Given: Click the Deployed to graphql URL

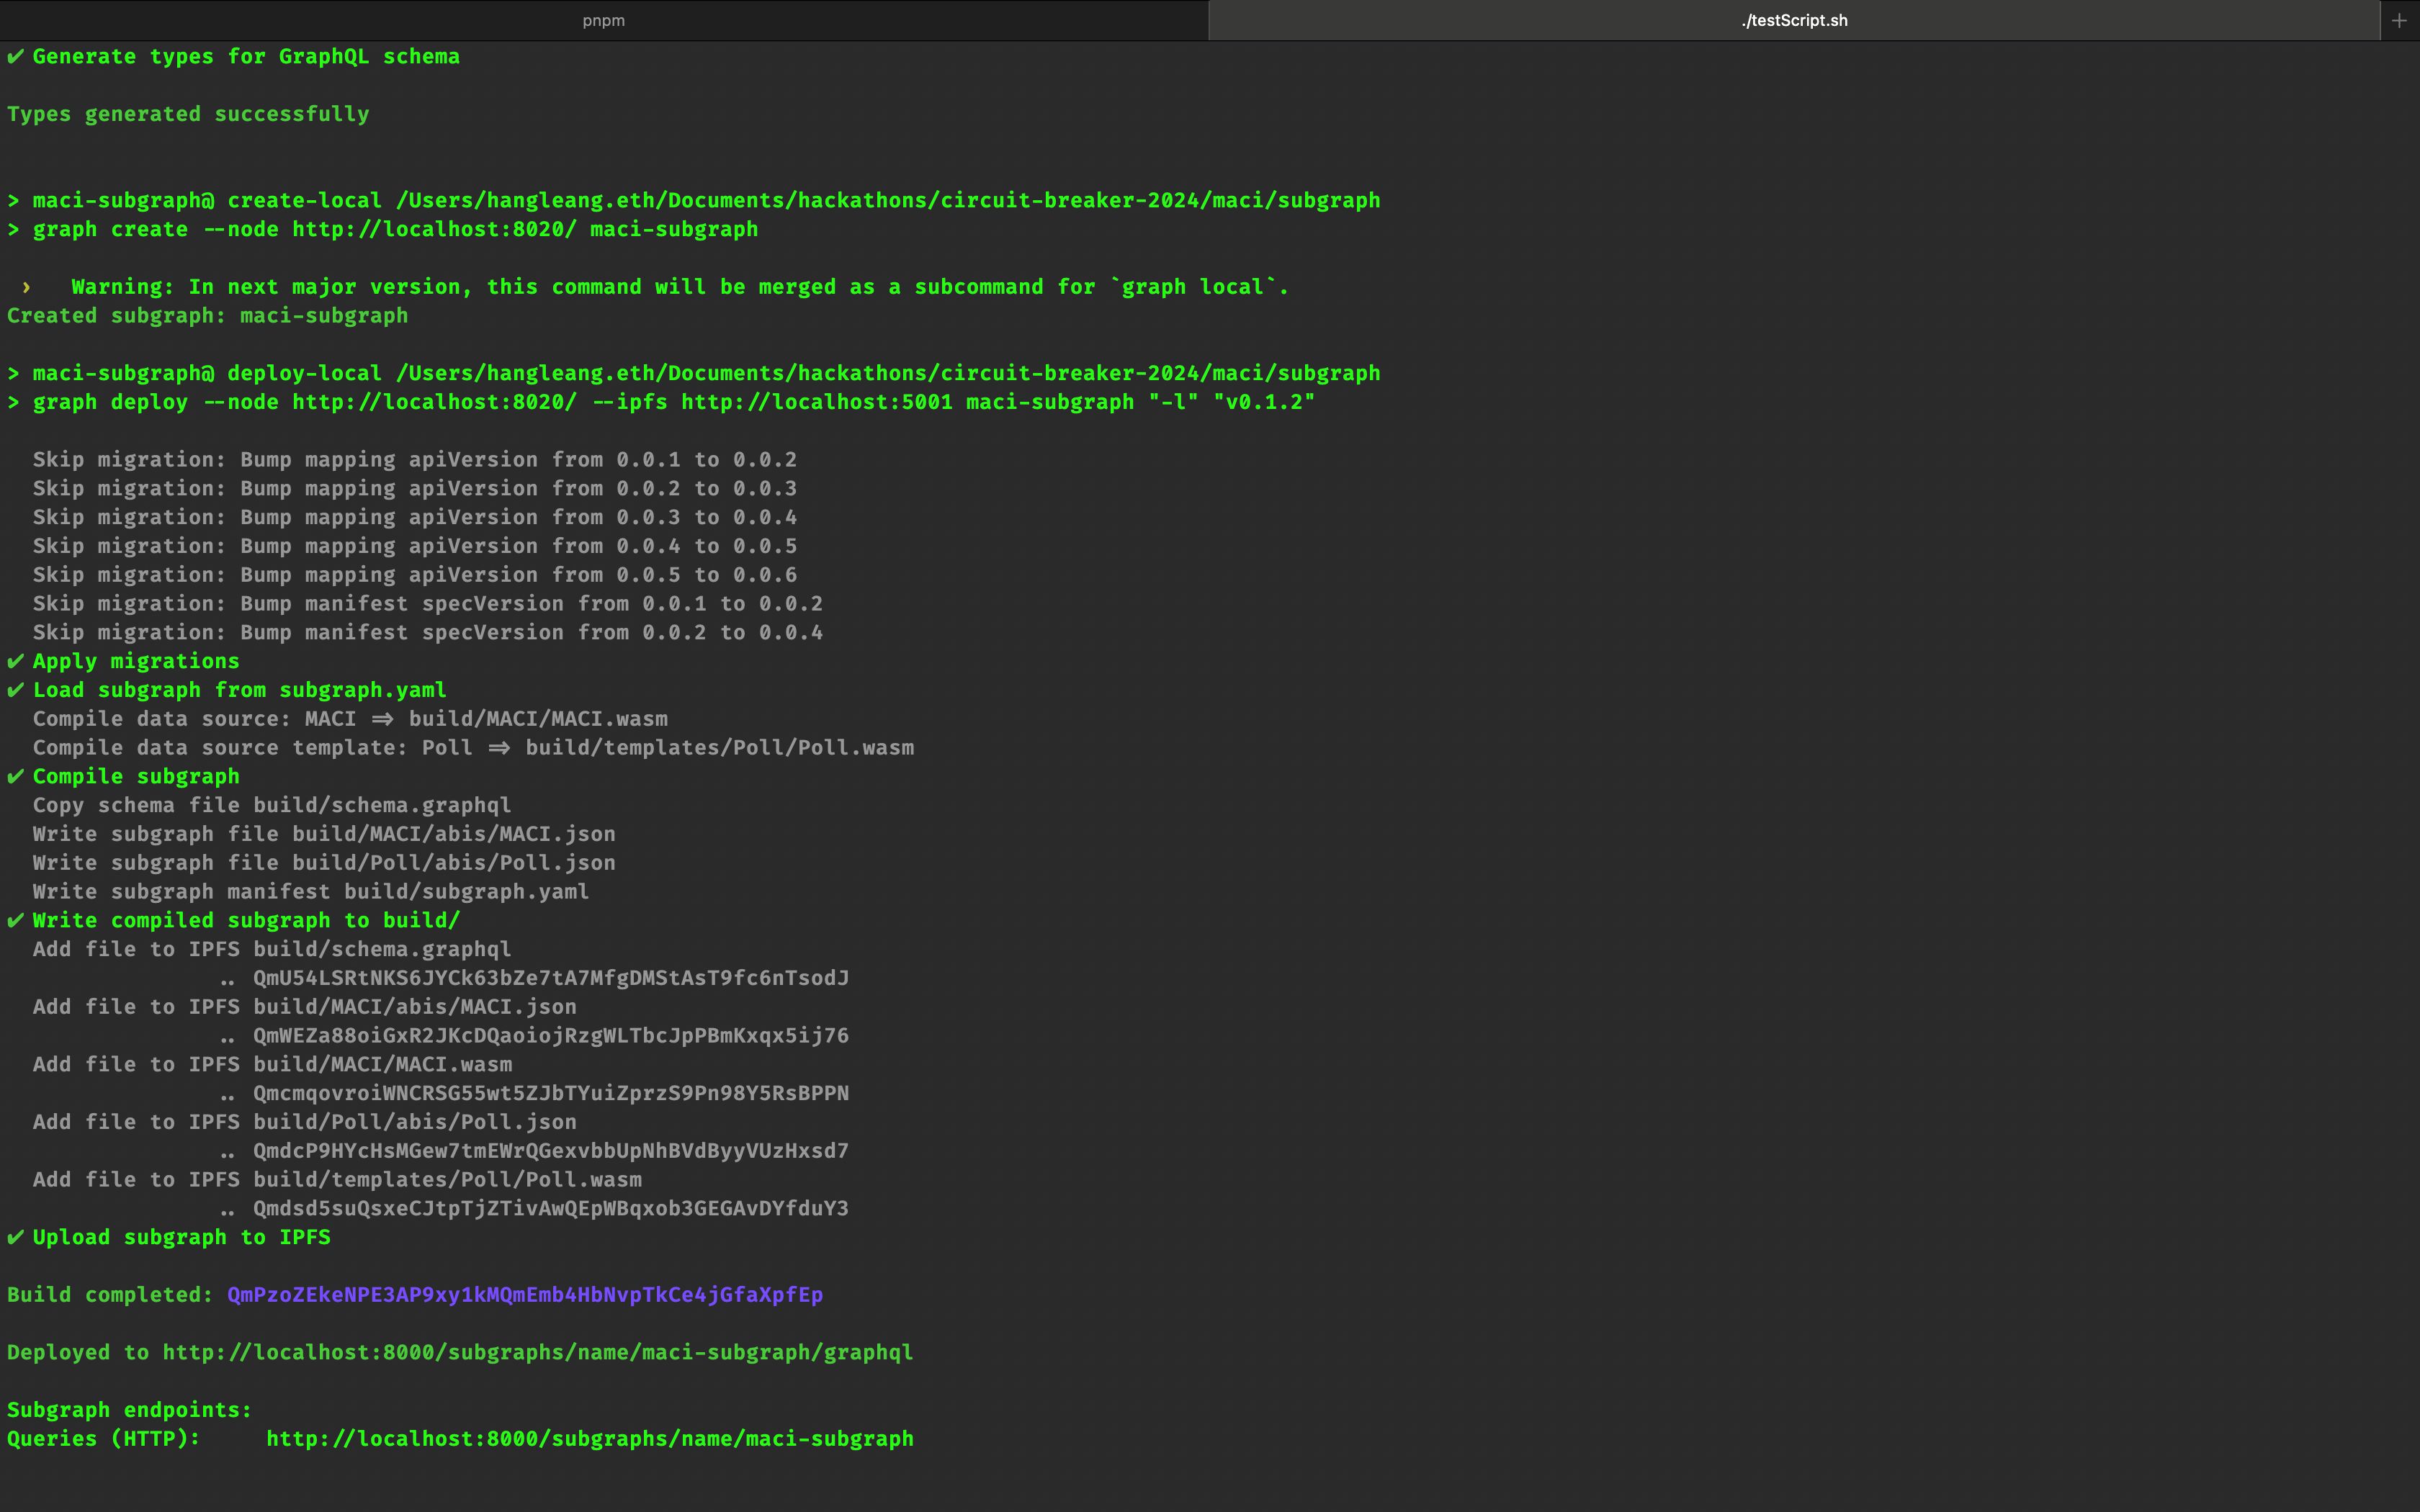Looking at the screenshot, I should click(x=538, y=1352).
